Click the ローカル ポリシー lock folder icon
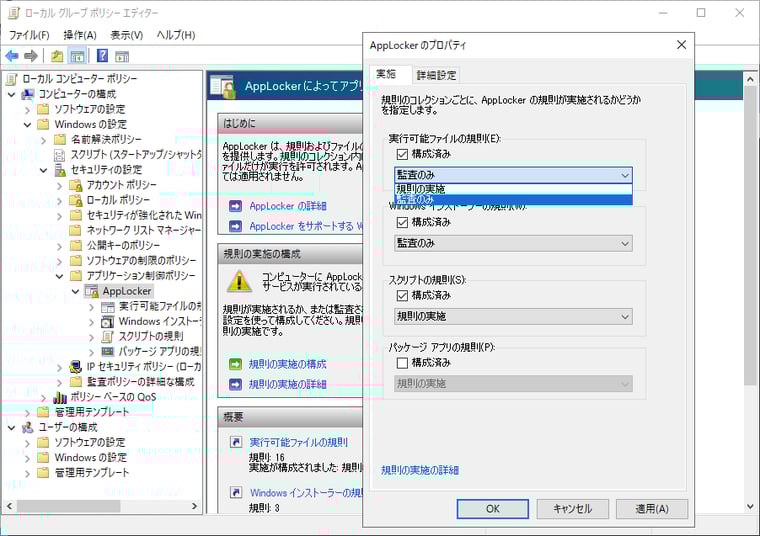This screenshot has height=536, width=760. 76,200
